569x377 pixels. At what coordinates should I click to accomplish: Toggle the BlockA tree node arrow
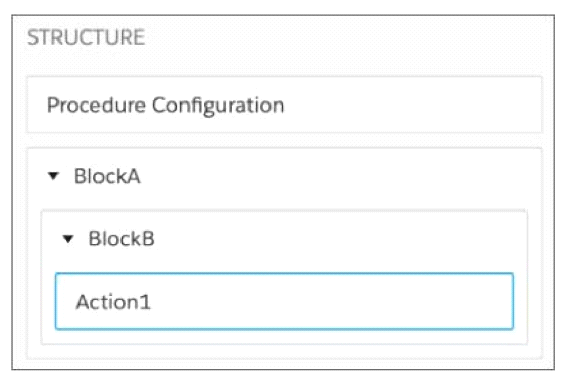point(53,176)
